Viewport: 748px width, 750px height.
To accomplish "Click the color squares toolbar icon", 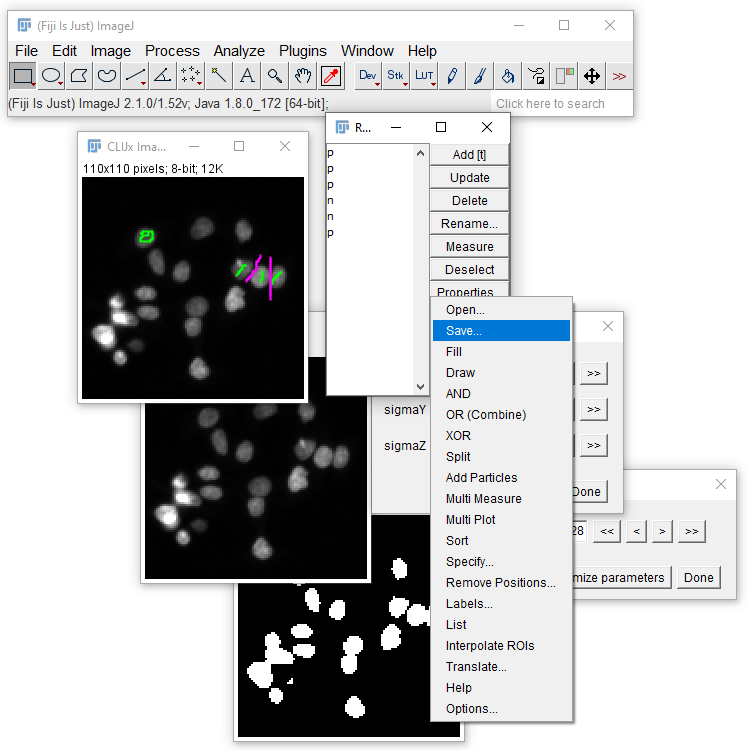I will 564,76.
